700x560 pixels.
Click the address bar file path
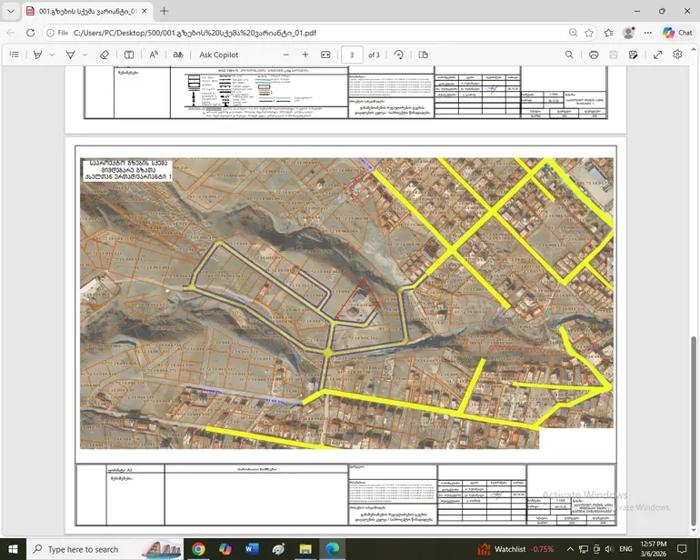195,33
